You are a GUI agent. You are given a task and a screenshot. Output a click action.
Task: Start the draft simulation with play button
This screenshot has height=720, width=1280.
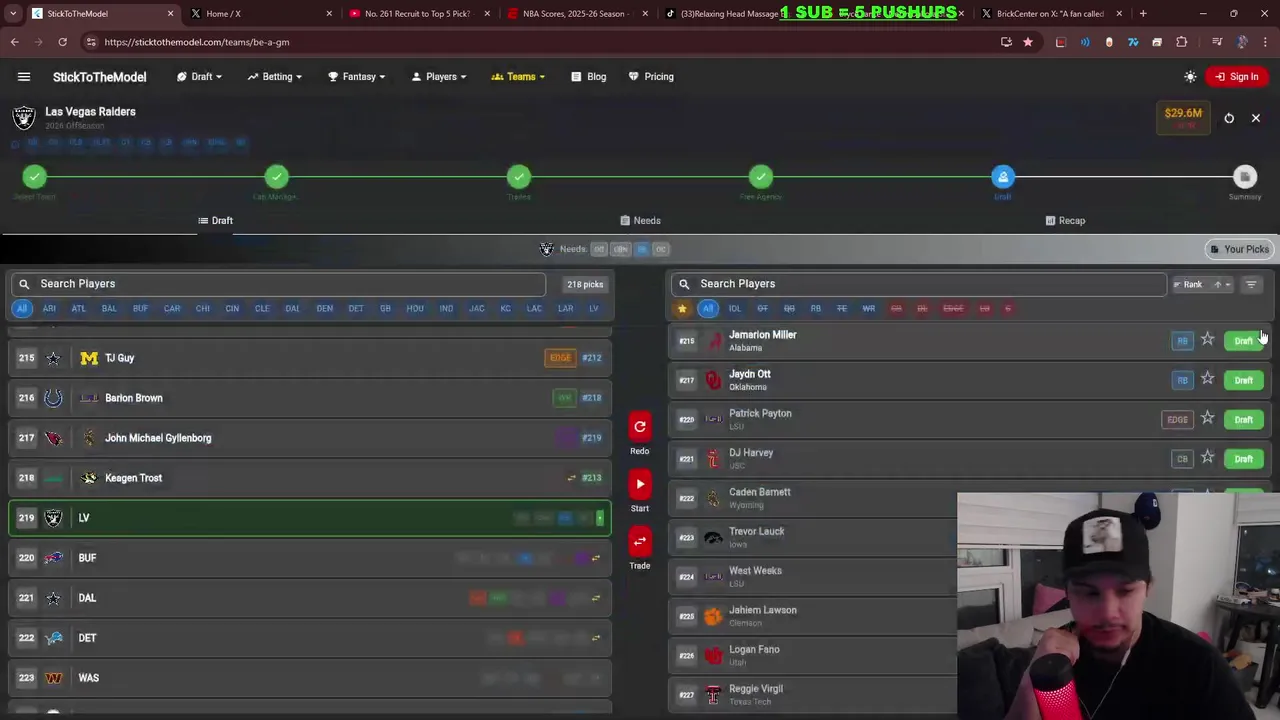pyautogui.click(x=640, y=485)
